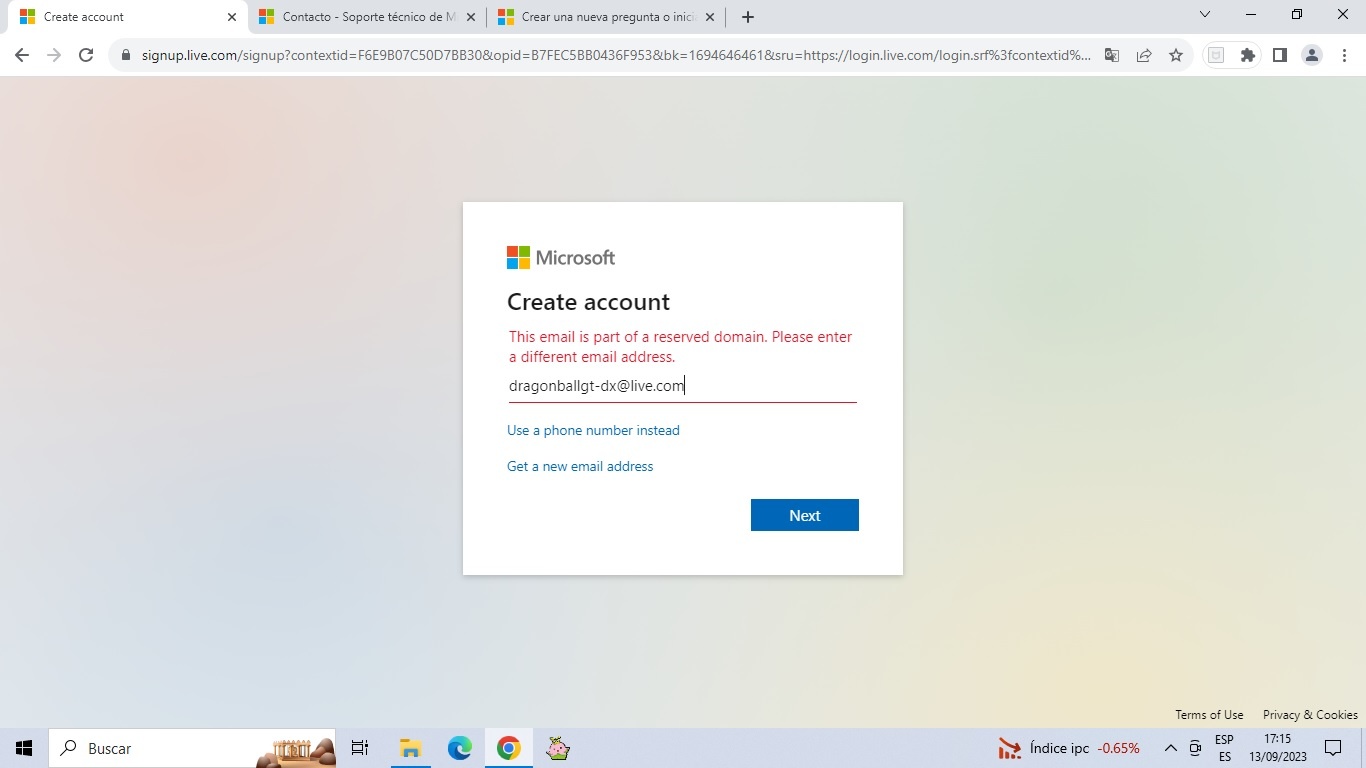
Task: Open the tab search dropdown arrow
Action: [1205, 15]
